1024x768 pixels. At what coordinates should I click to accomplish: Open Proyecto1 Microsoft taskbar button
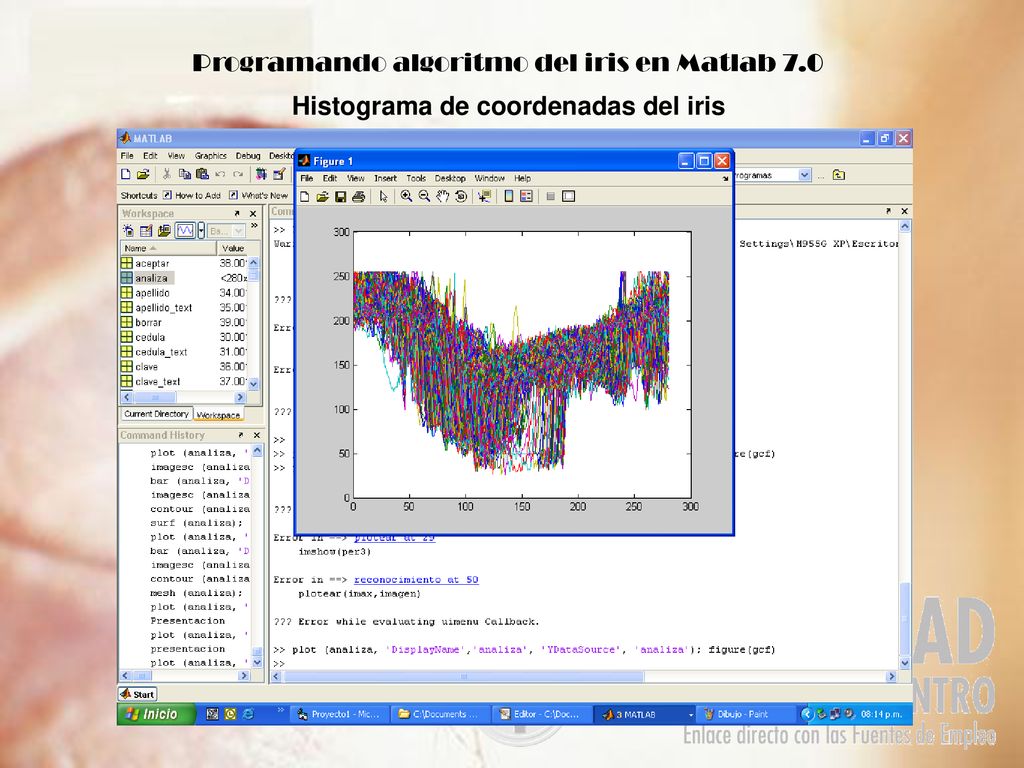(x=340, y=714)
